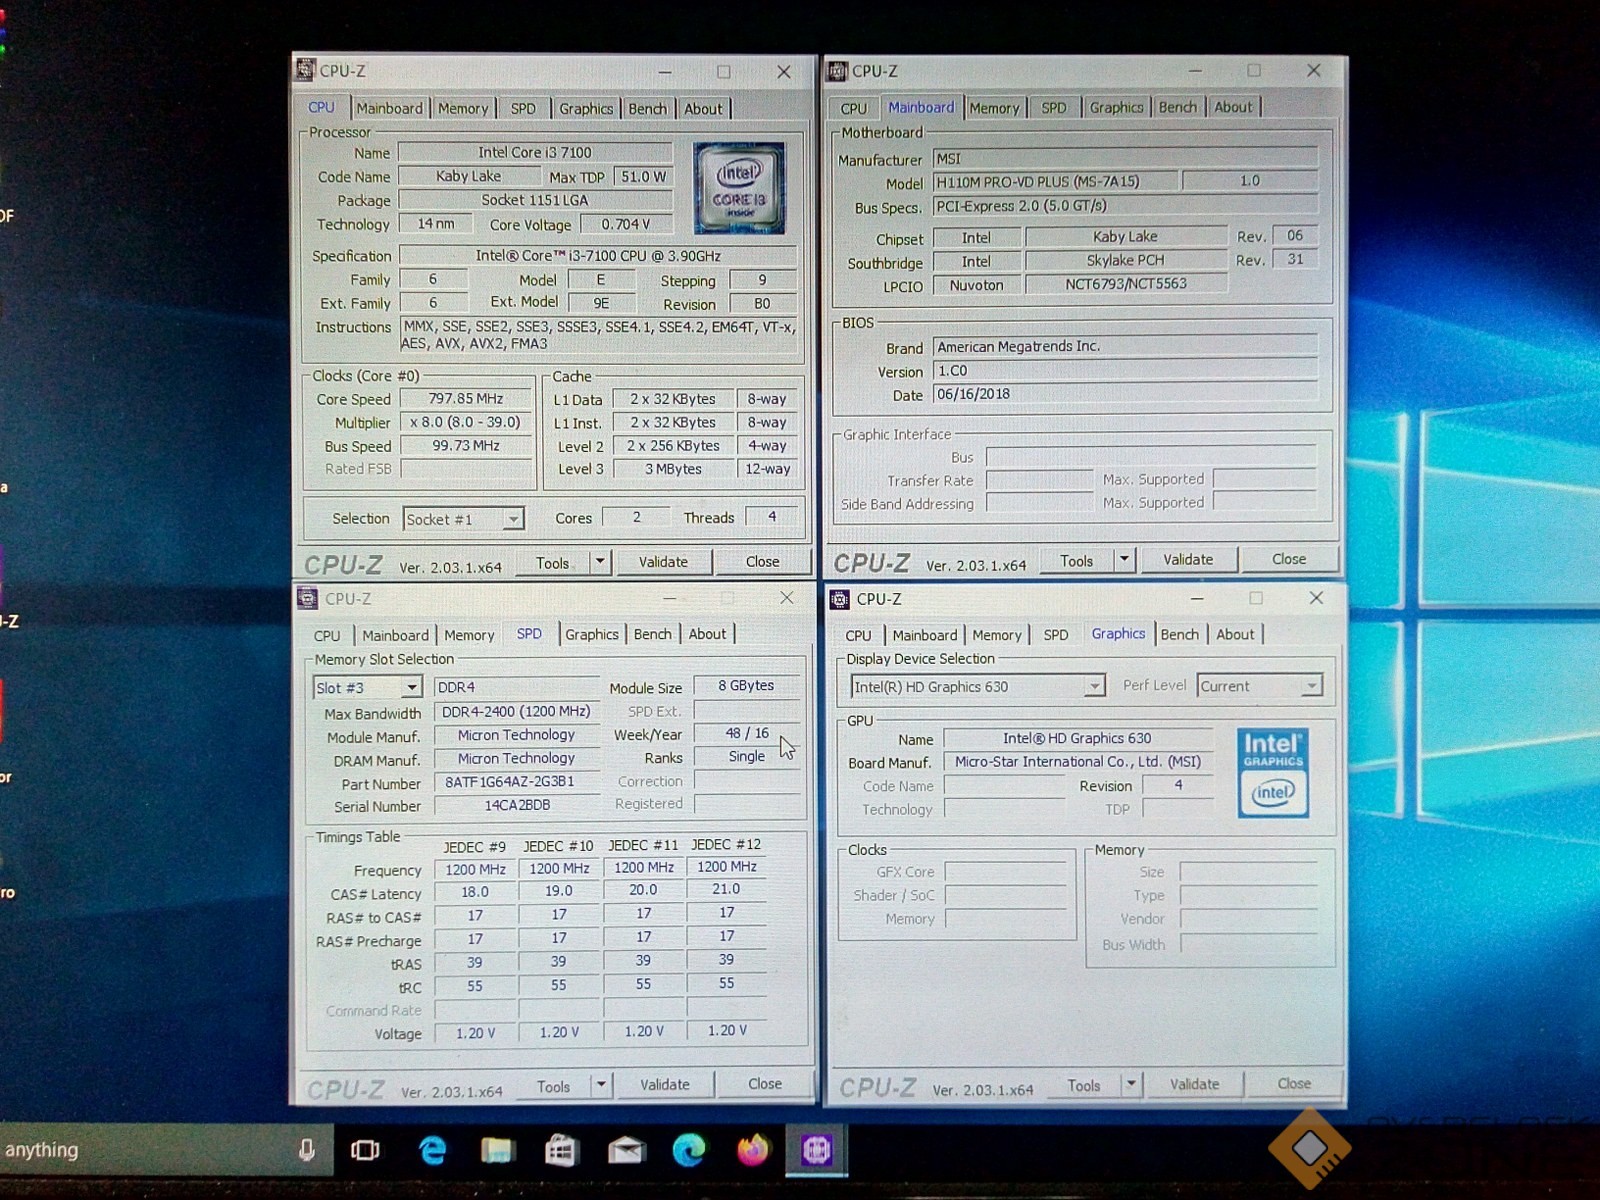Click the microphone icon in the taskbar search

307,1150
